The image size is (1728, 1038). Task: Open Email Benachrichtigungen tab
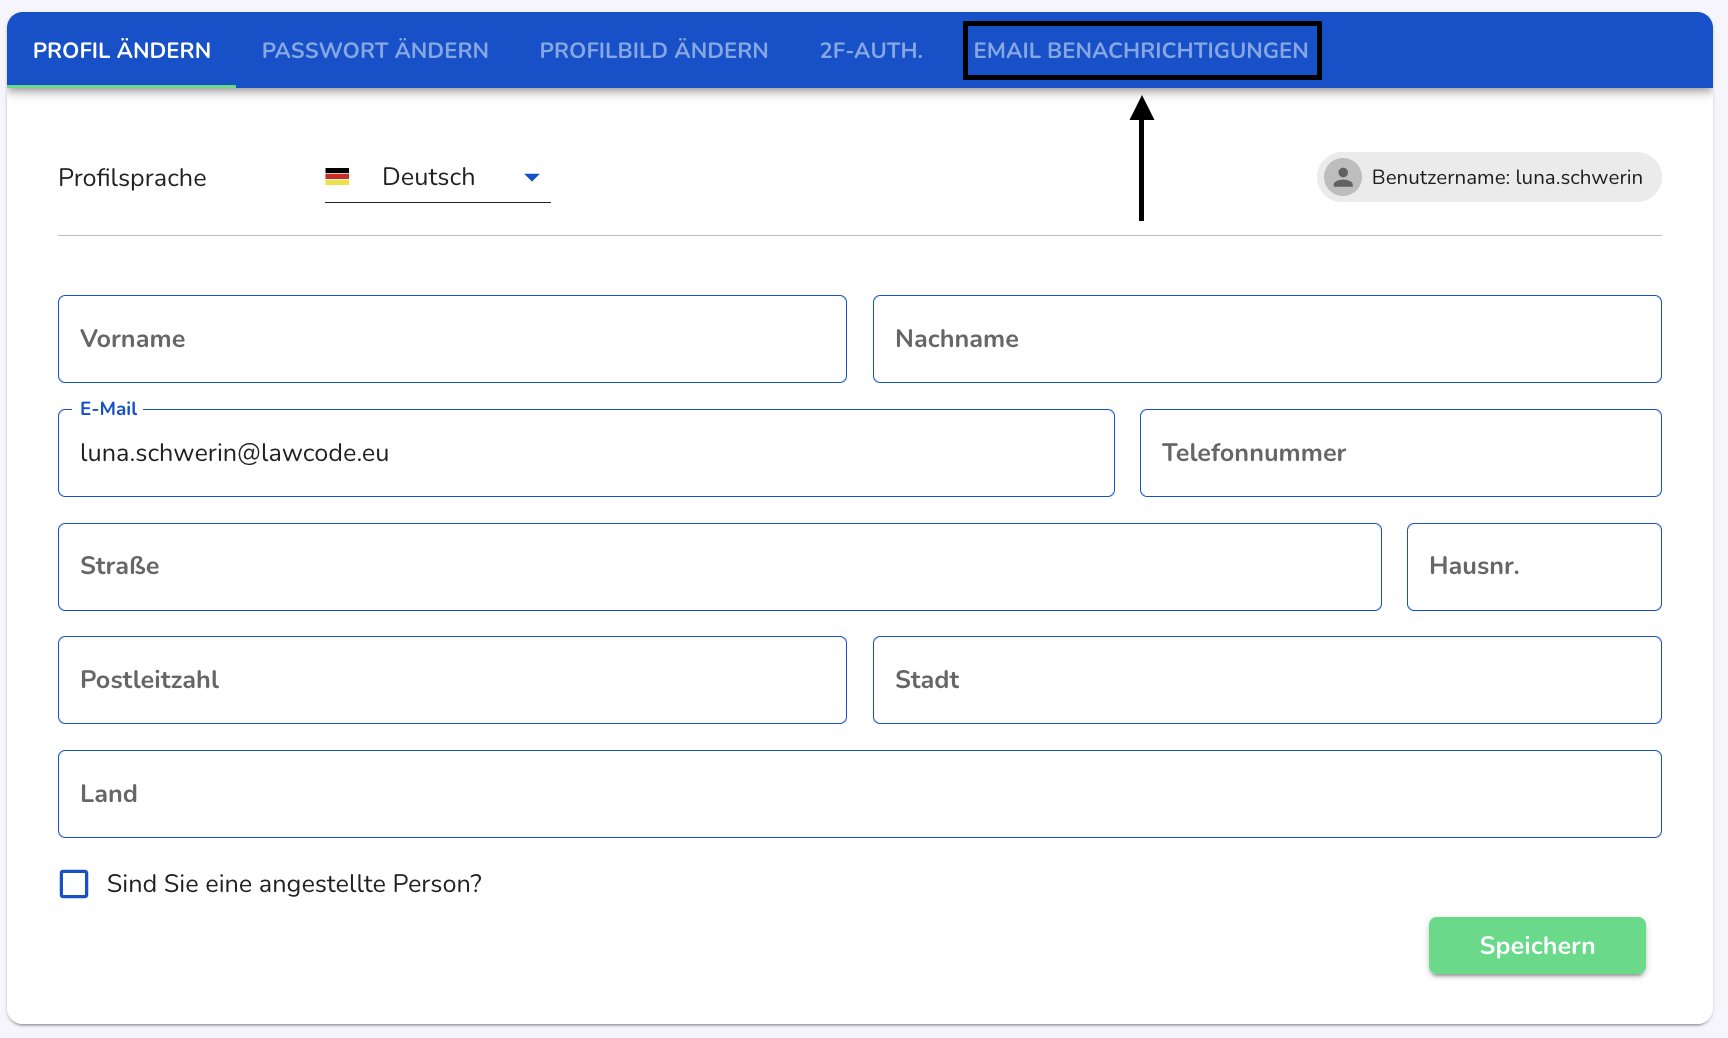[1141, 50]
